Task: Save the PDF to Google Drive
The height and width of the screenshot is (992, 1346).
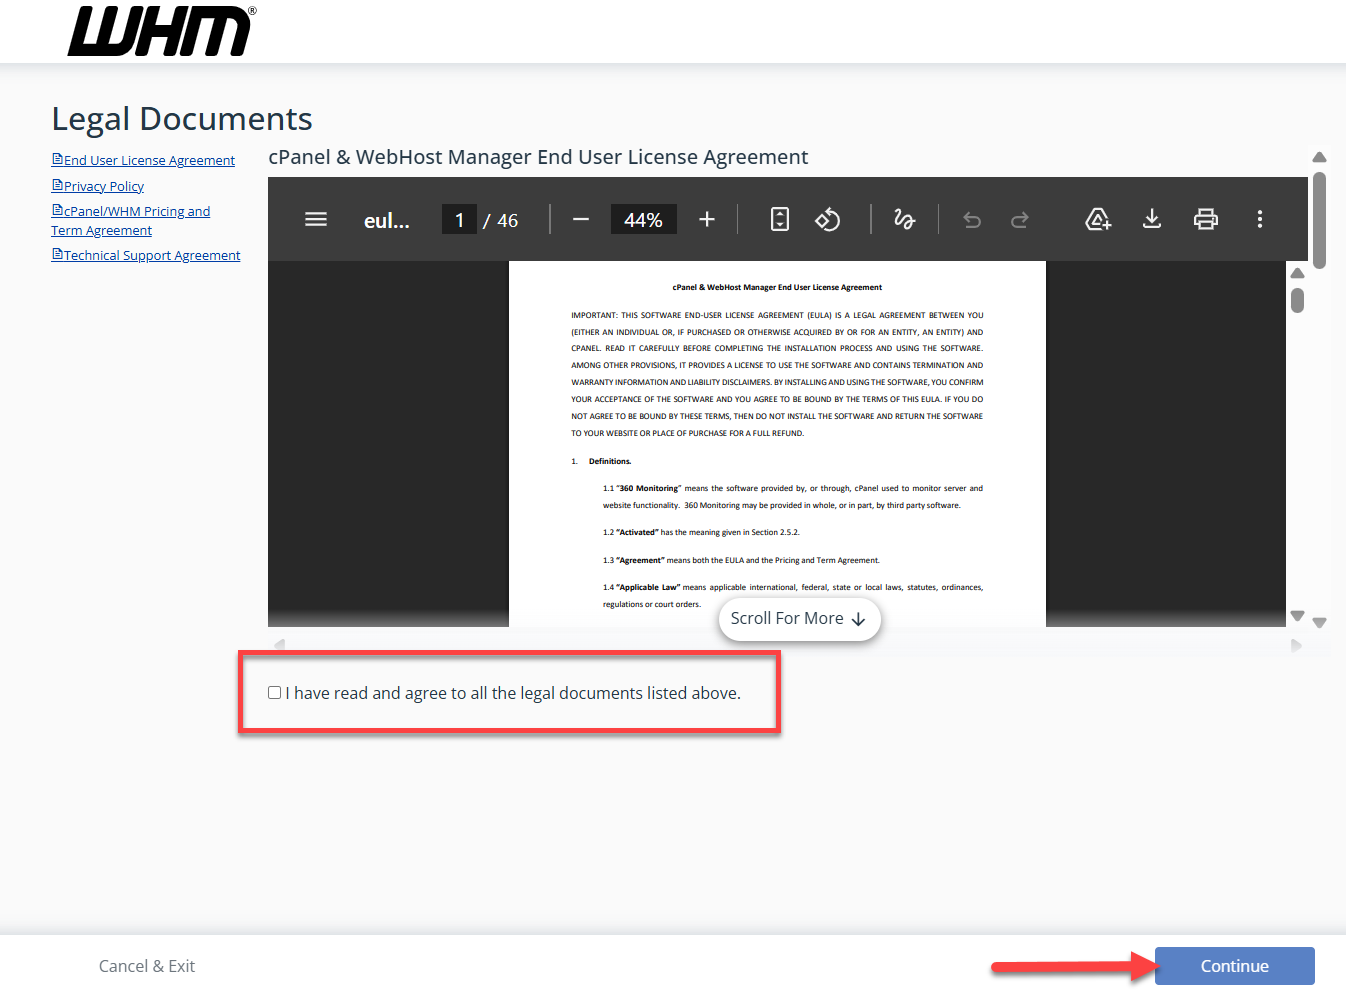Action: point(1098,219)
